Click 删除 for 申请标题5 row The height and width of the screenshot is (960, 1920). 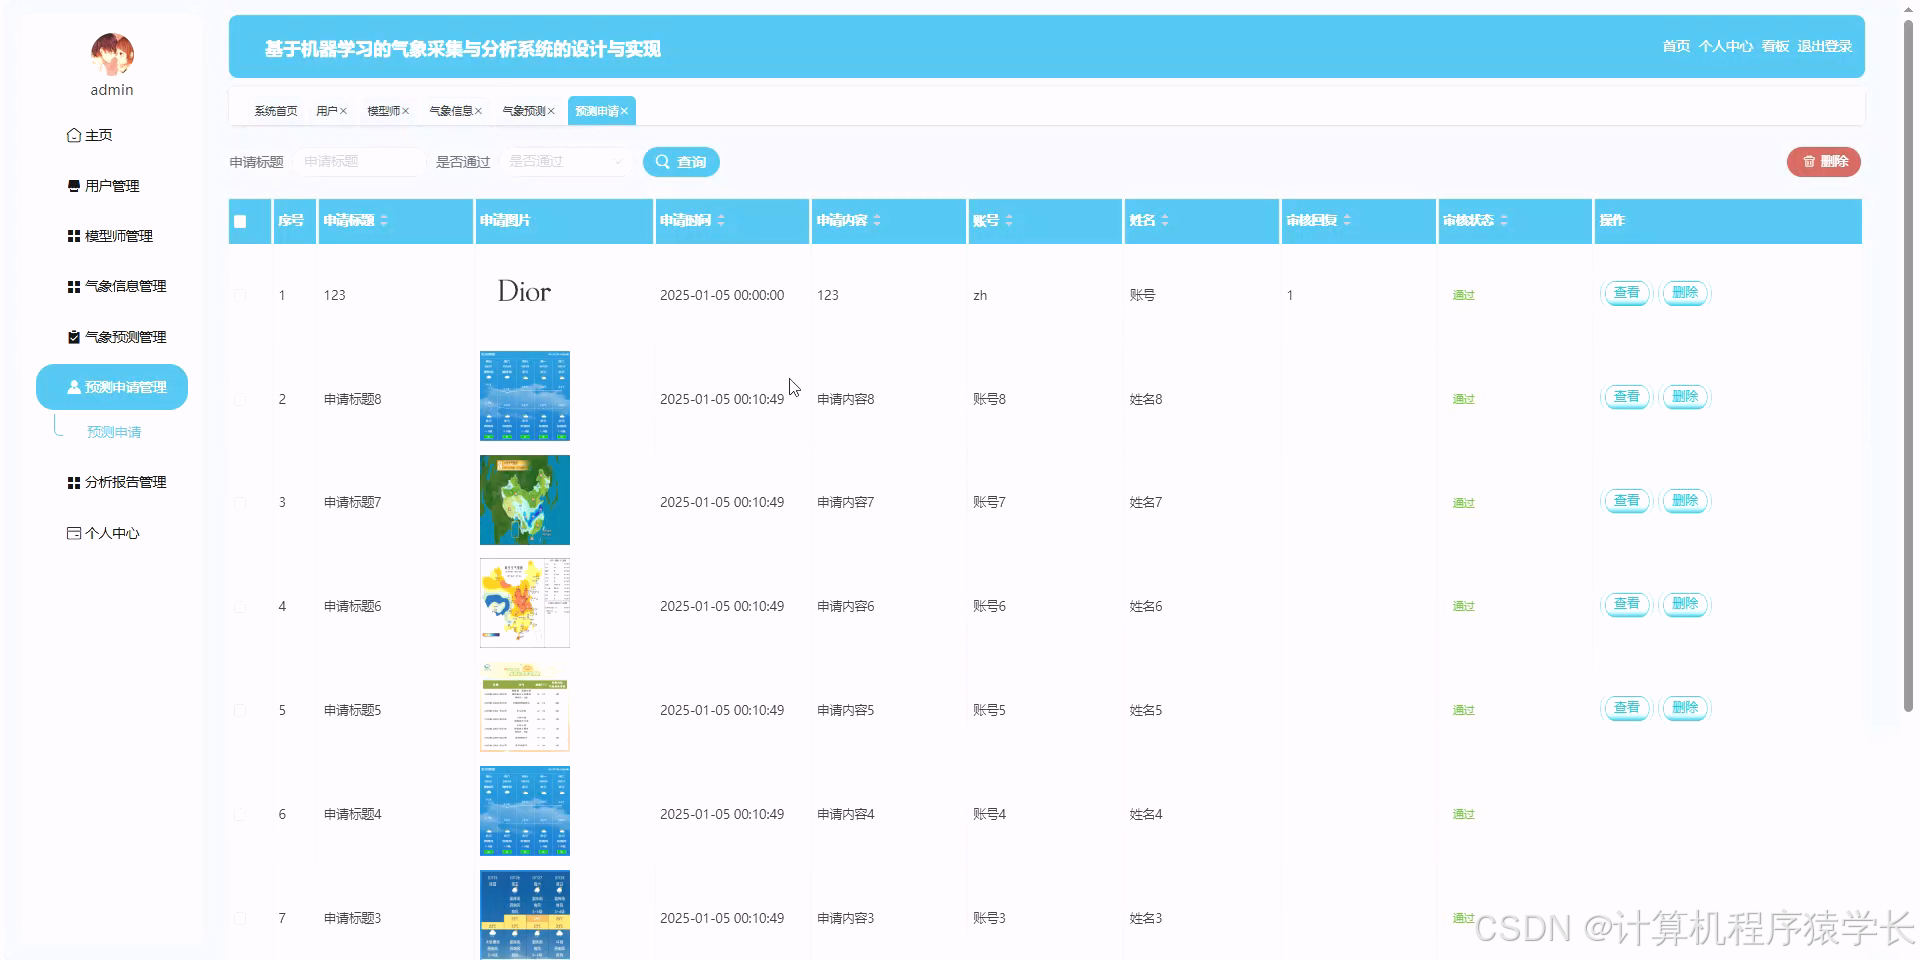tap(1685, 708)
